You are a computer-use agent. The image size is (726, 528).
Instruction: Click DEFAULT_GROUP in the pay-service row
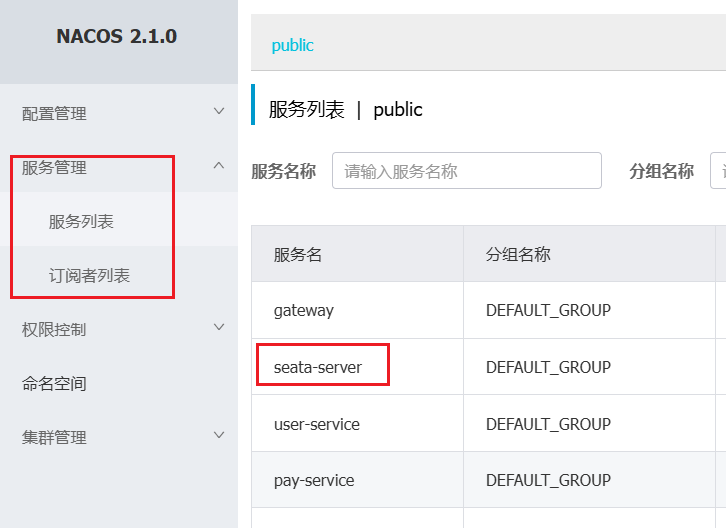[x=548, y=480]
